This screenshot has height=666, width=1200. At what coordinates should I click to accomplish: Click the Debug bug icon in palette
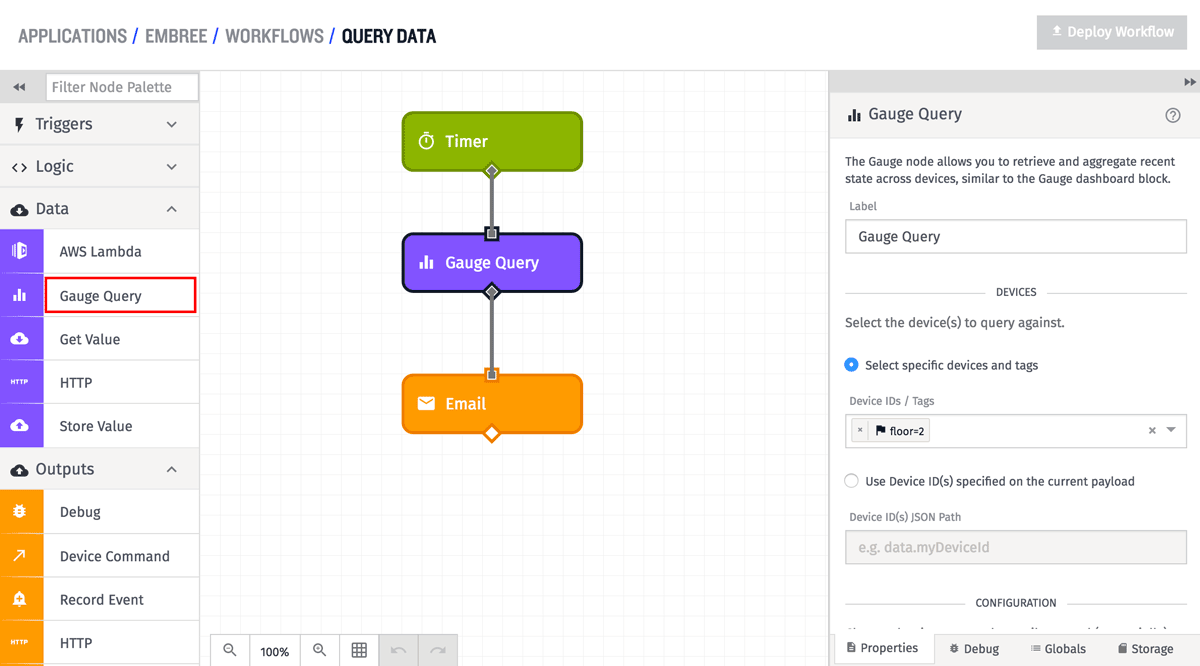[21, 512]
